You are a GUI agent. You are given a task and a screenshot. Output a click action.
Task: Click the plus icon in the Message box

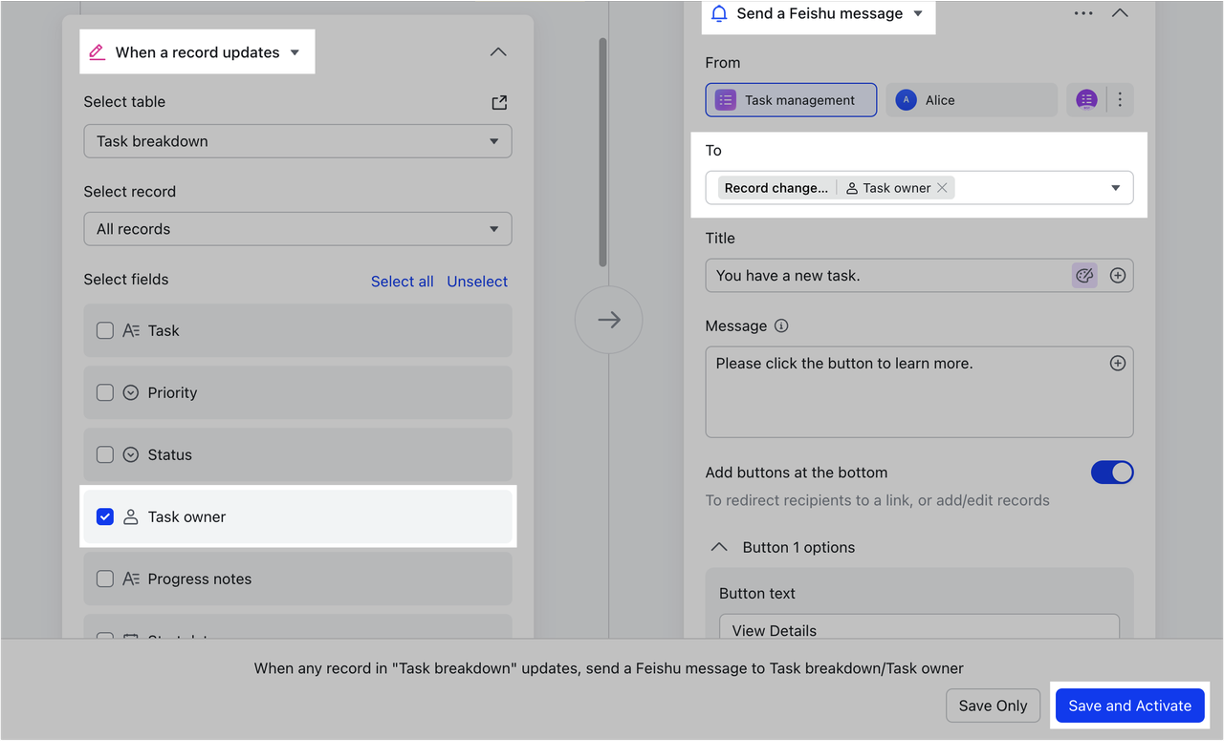[x=1117, y=363]
